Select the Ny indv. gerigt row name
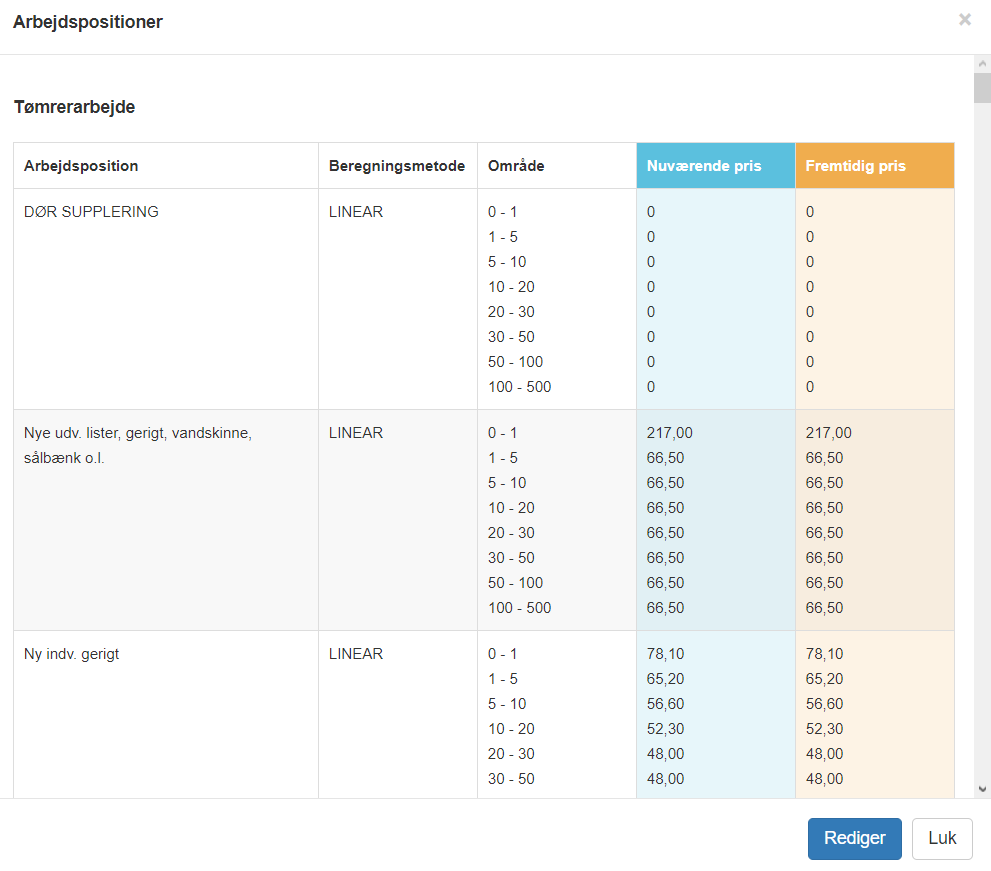 click(71, 654)
